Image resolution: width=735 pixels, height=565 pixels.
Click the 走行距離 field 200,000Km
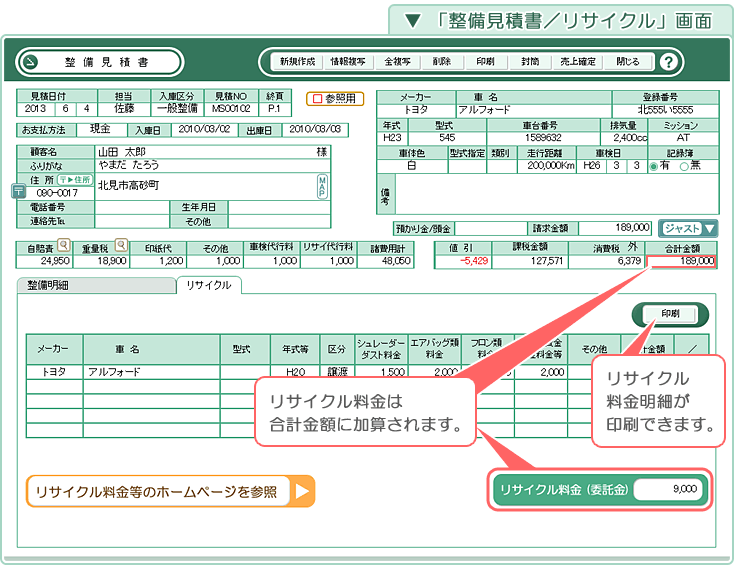tap(546, 166)
